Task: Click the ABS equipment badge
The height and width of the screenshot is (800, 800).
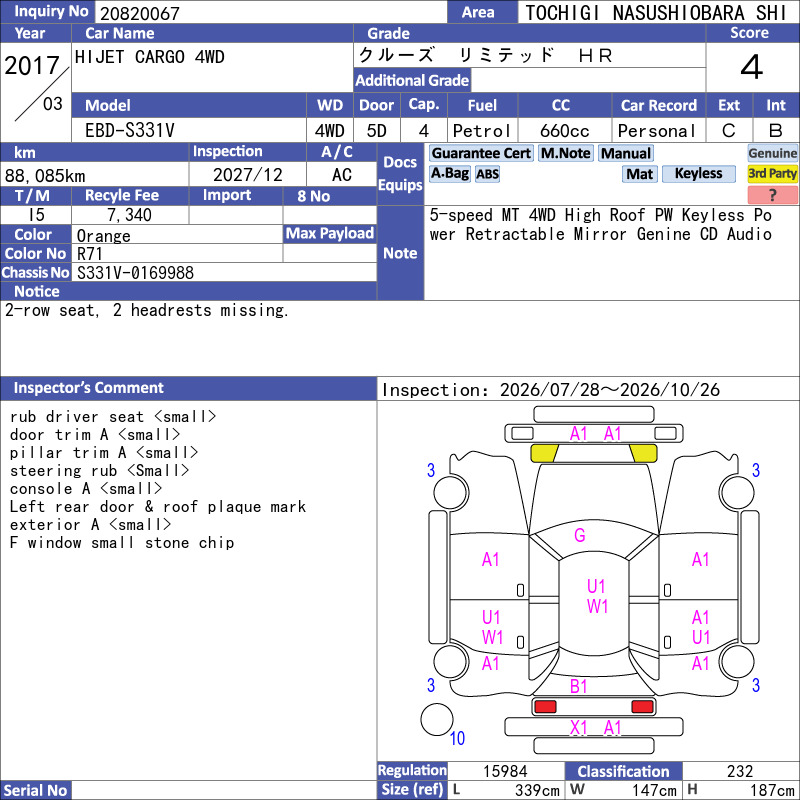Action: pos(487,174)
